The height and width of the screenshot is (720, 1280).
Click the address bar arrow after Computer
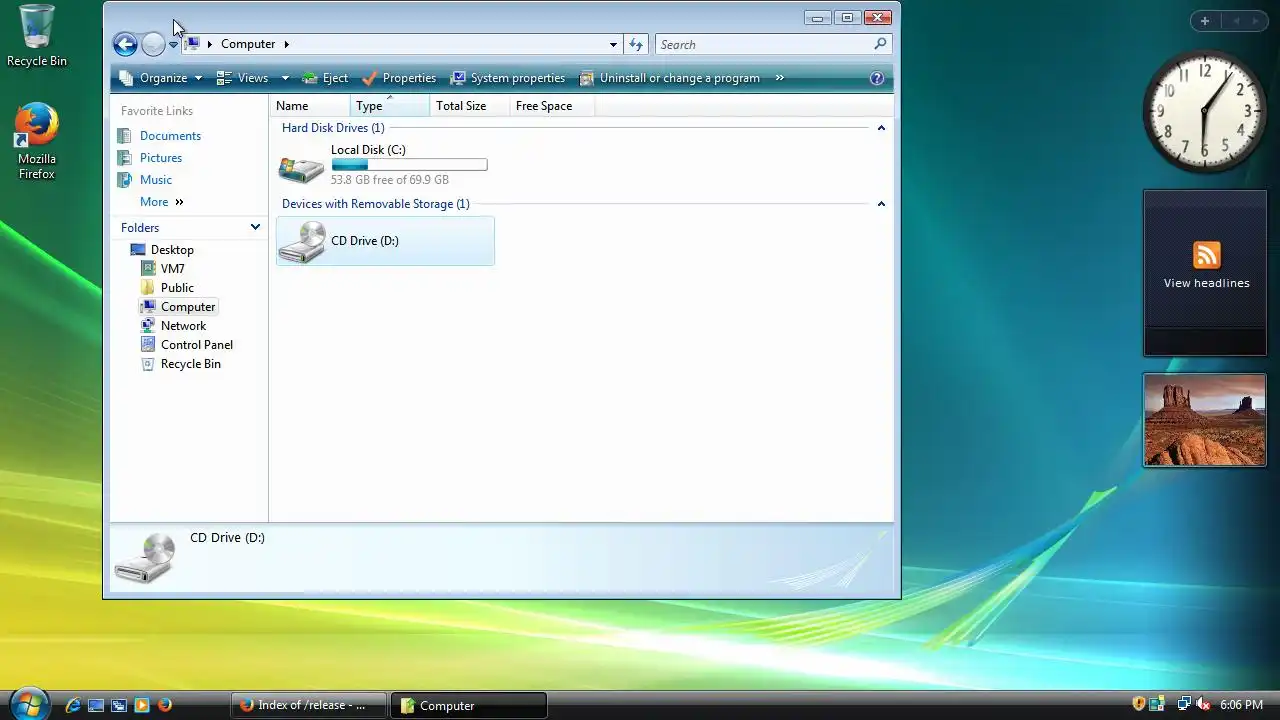(x=286, y=44)
